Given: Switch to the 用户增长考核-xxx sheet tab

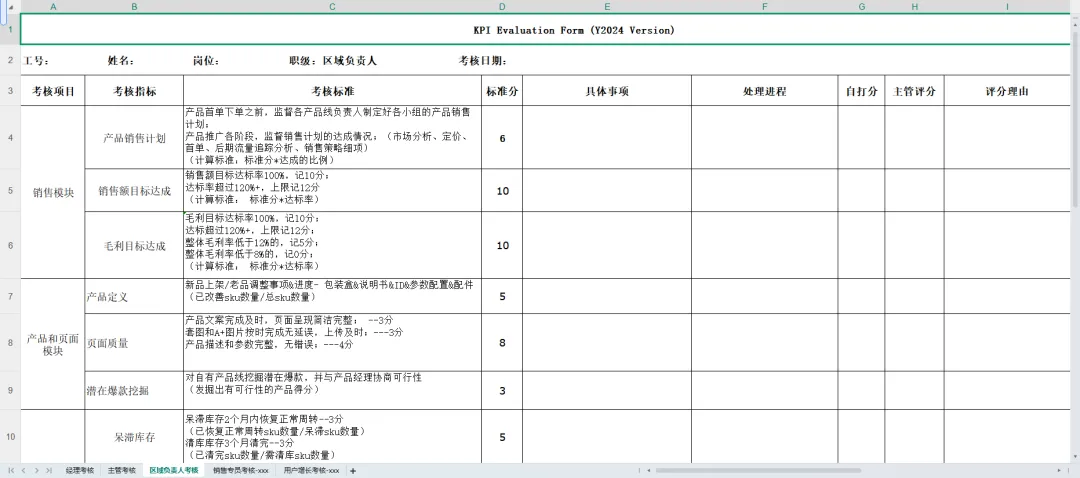Looking at the screenshot, I should pos(311,471).
